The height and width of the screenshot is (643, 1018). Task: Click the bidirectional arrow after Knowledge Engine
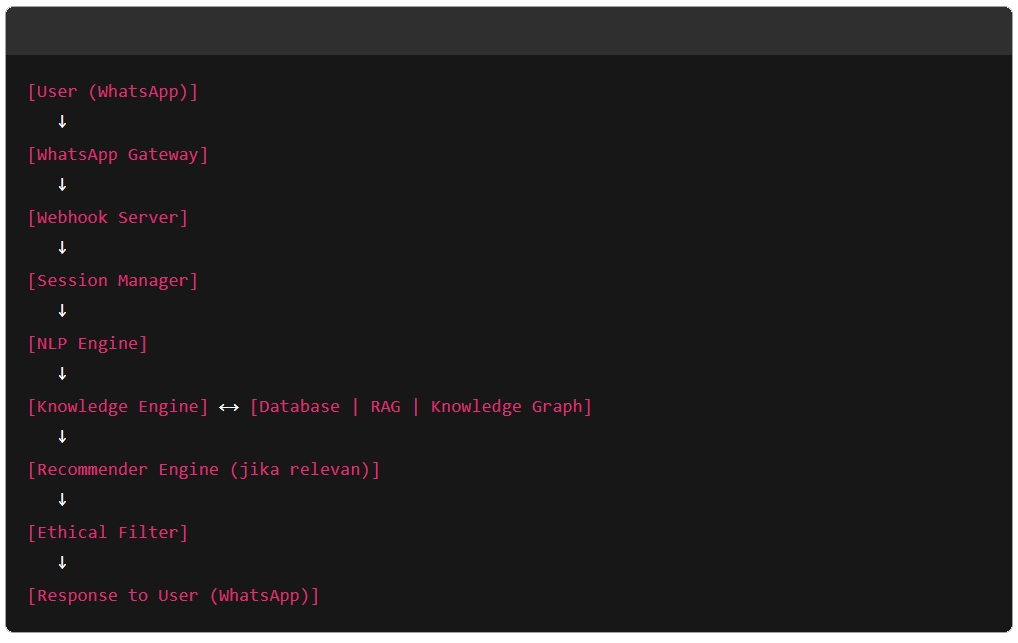point(229,407)
